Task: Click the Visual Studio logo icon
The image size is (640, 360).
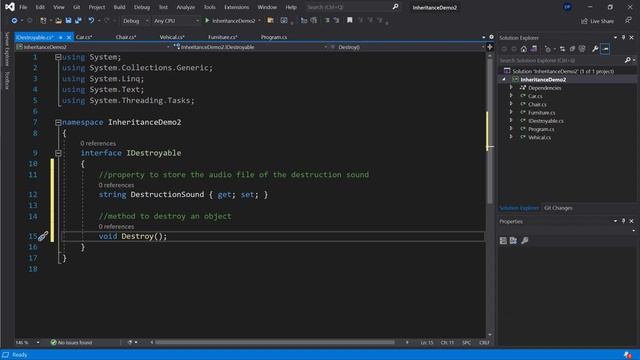Action: tap(10, 7)
